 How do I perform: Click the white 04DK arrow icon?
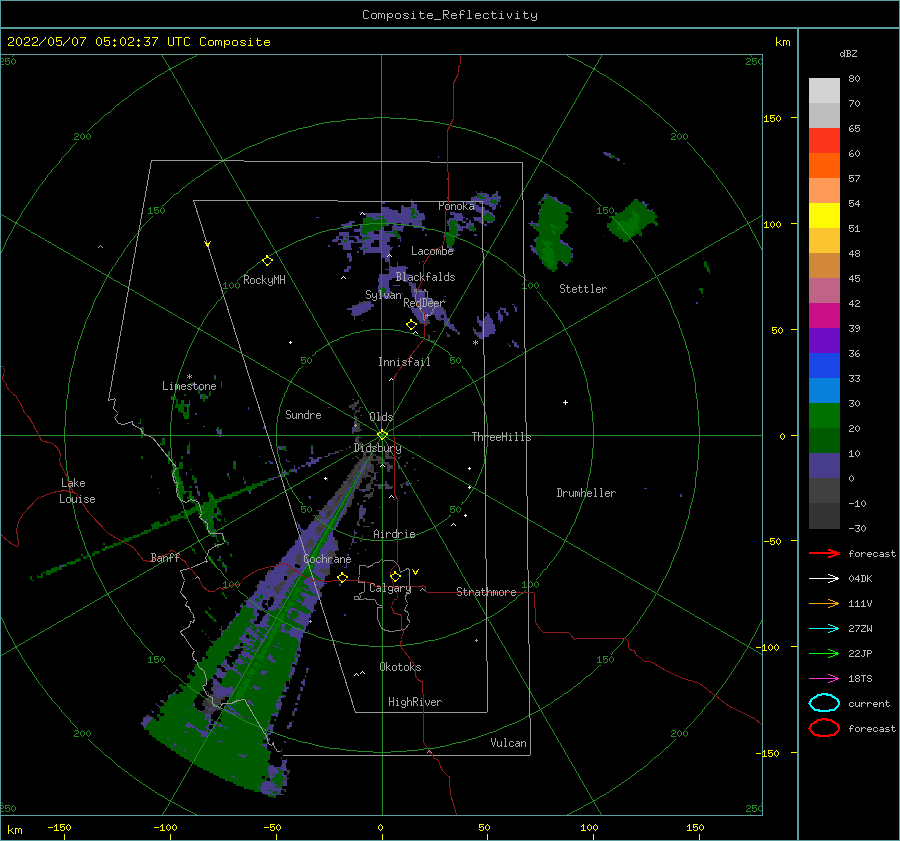tap(824, 579)
